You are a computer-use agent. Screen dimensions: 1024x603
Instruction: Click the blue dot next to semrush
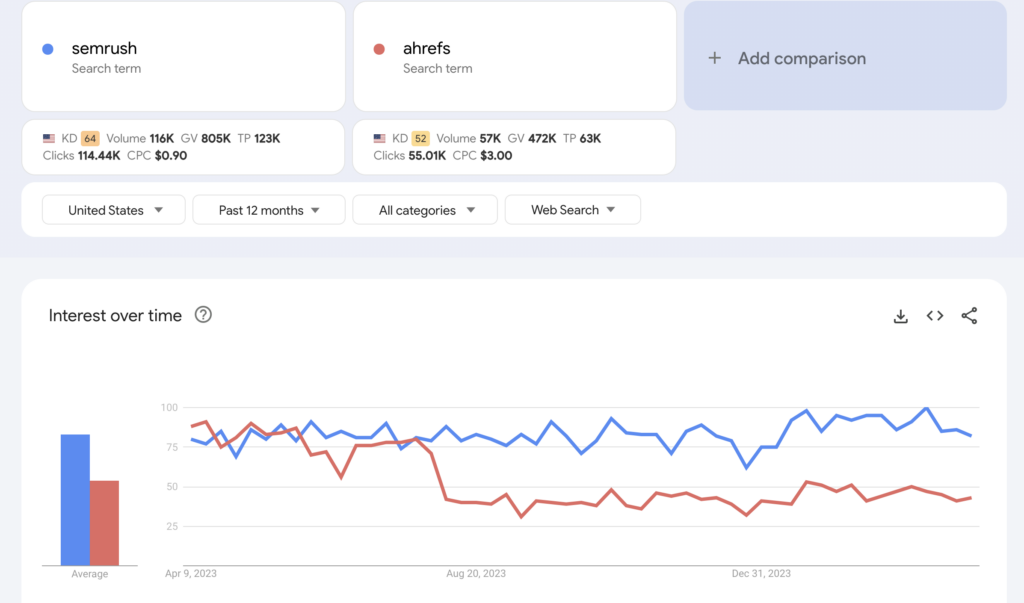pyautogui.click(x=48, y=48)
